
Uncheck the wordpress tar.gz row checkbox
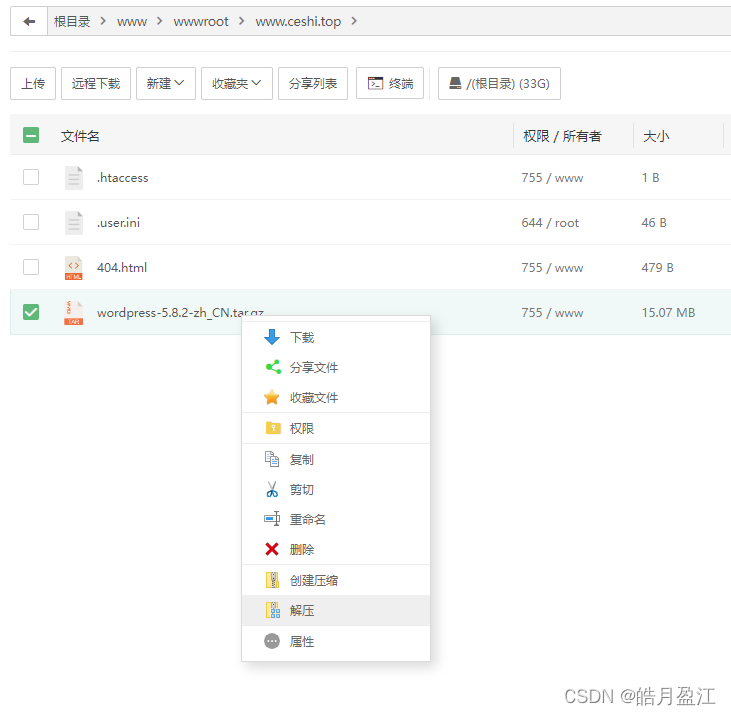click(x=31, y=312)
